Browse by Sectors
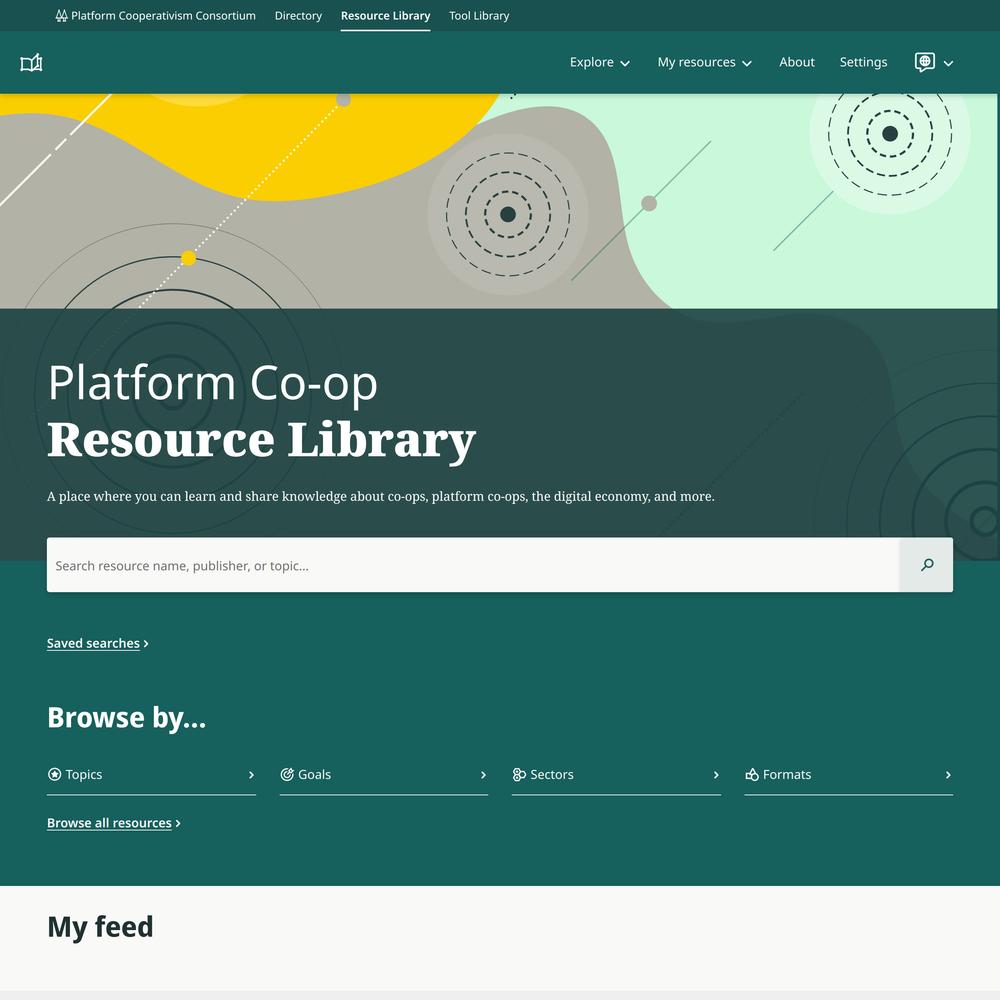Image resolution: width=1000 pixels, height=1000 pixels. point(616,775)
